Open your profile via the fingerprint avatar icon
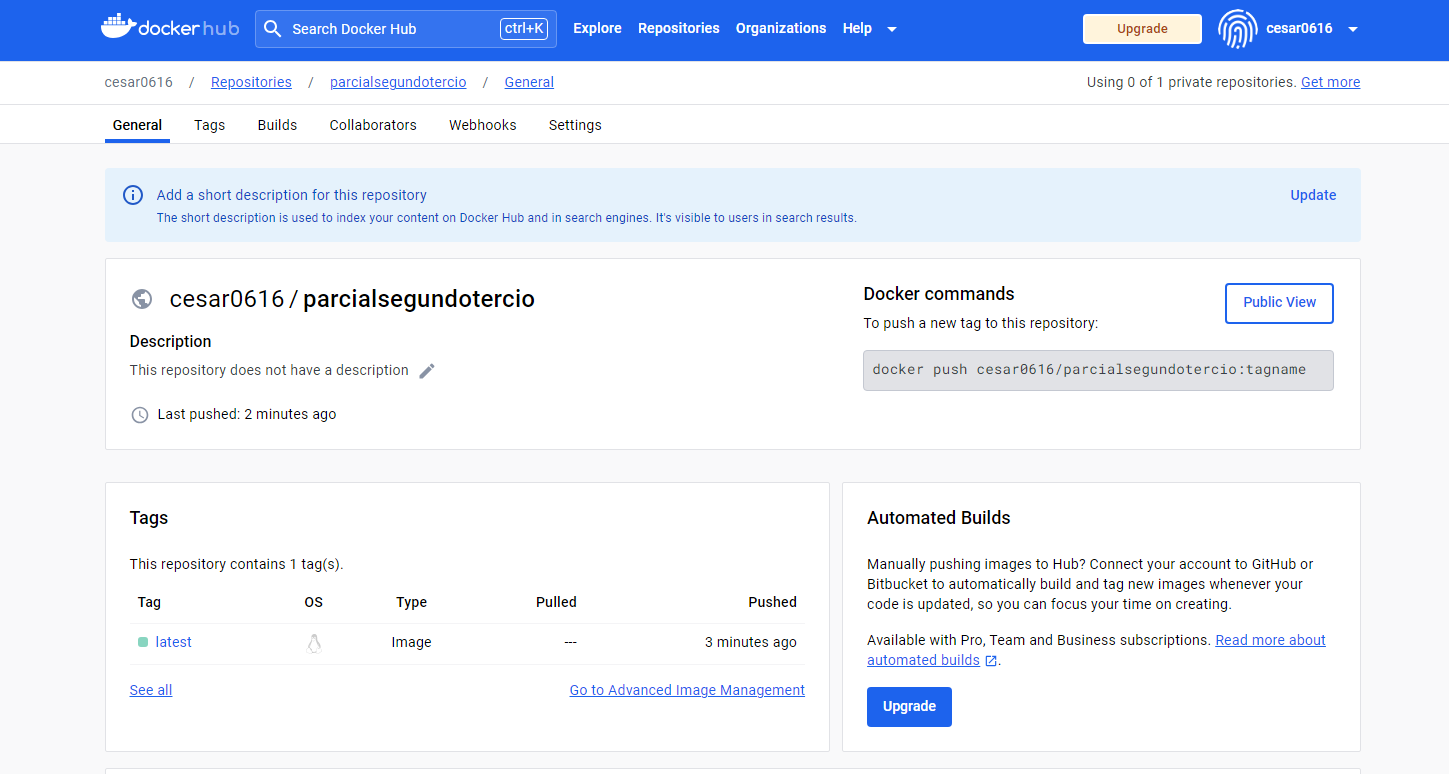Viewport: 1449px width, 774px height. click(1237, 29)
